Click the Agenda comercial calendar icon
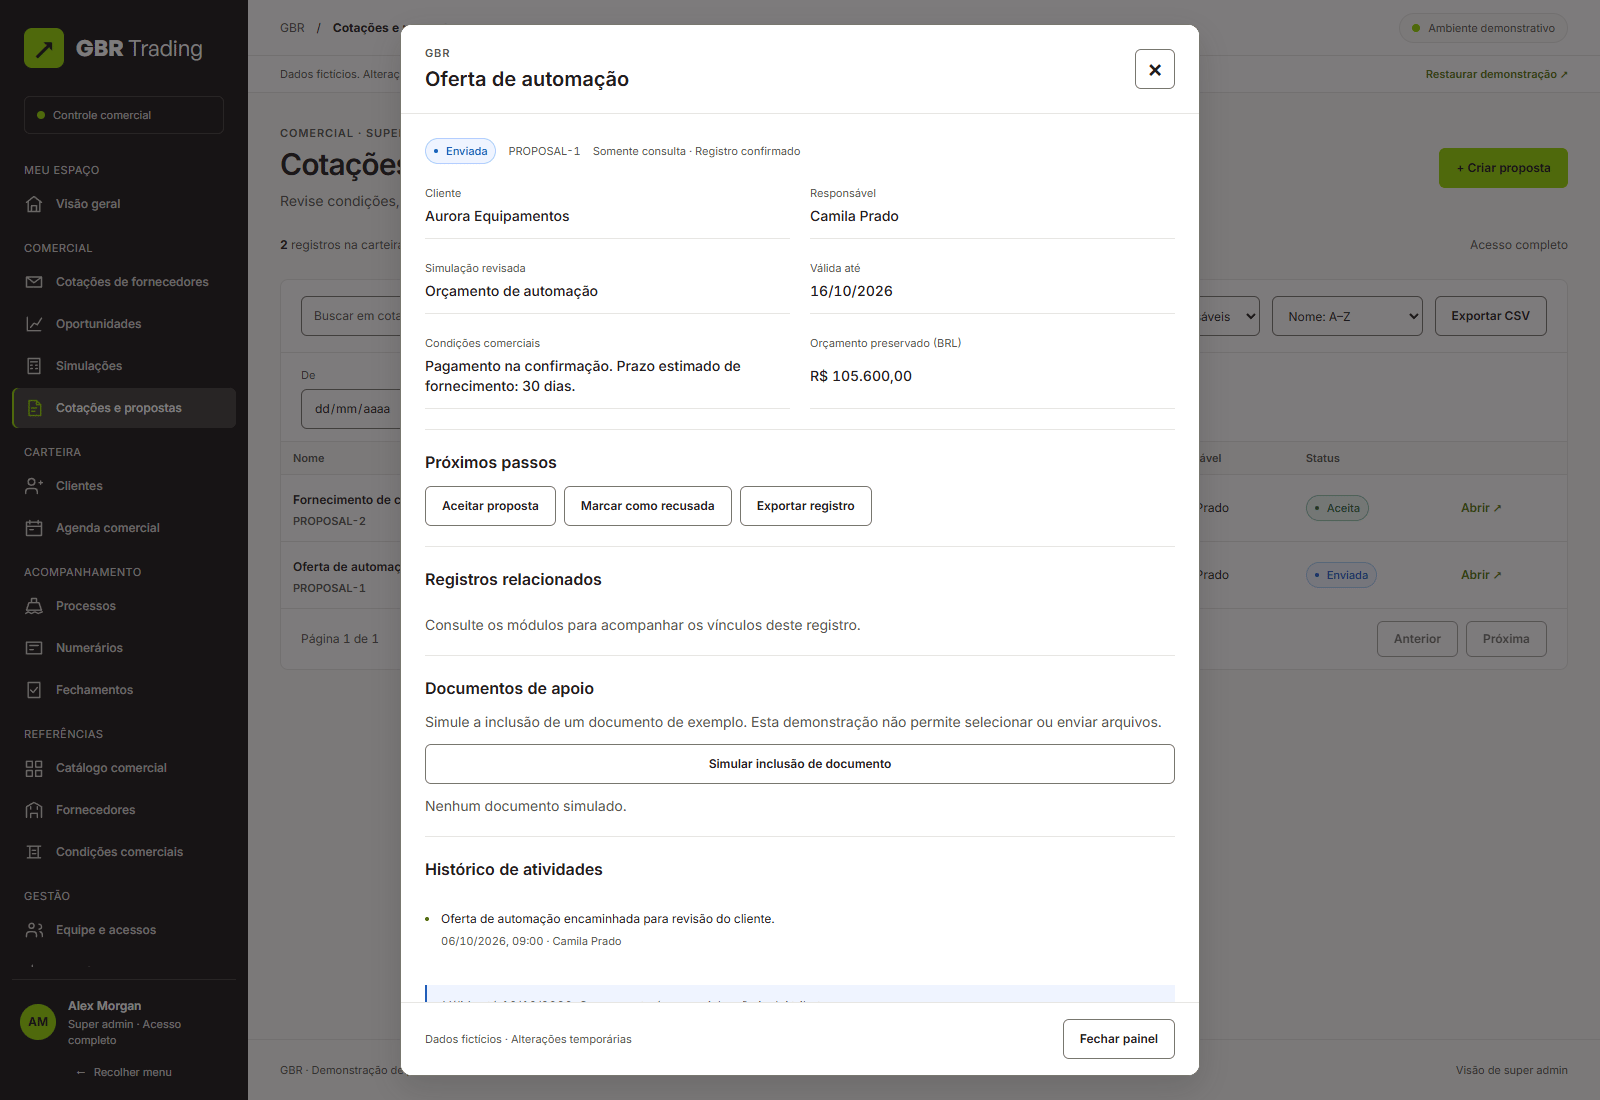Viewport: 1600px width, 1100px height. point(34,528)
